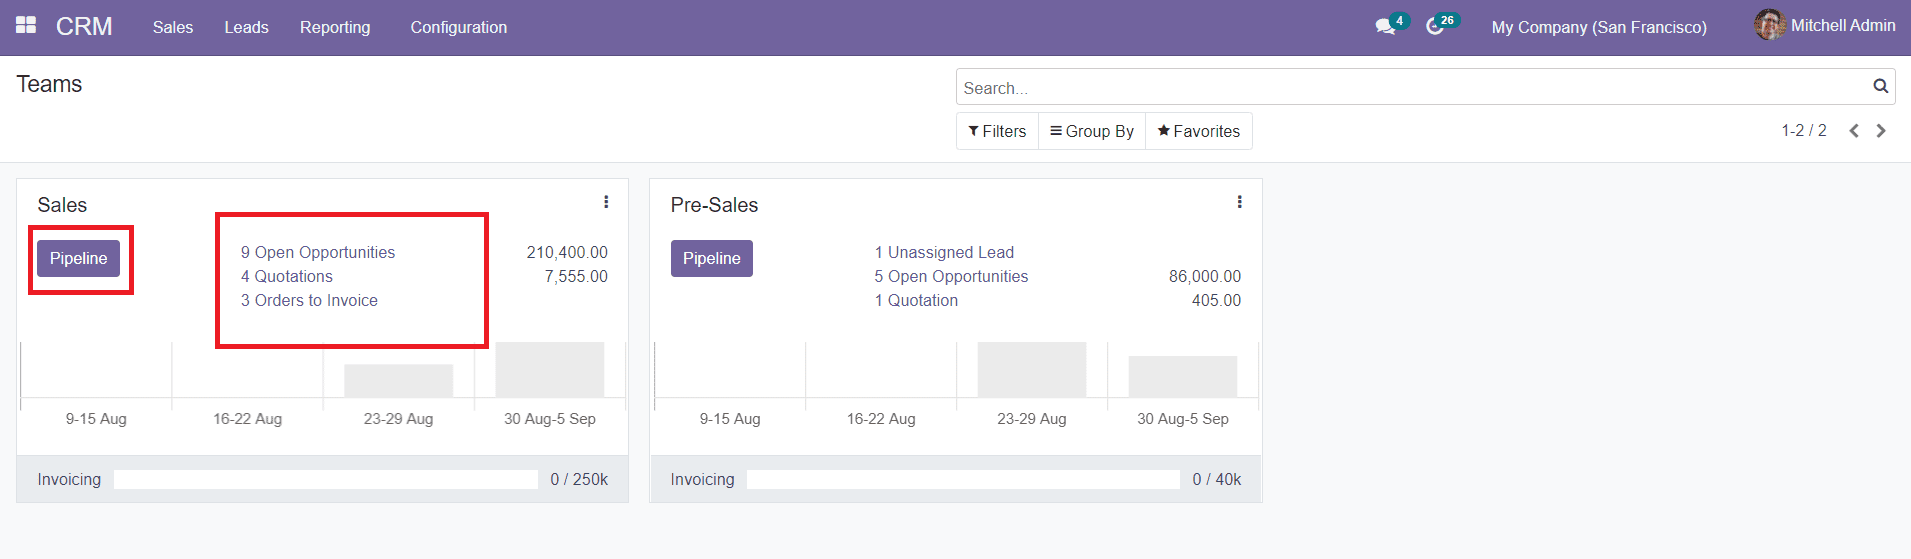Expand the Favorites dropdown
The image size is (1911, 559).
point(1198,131)
